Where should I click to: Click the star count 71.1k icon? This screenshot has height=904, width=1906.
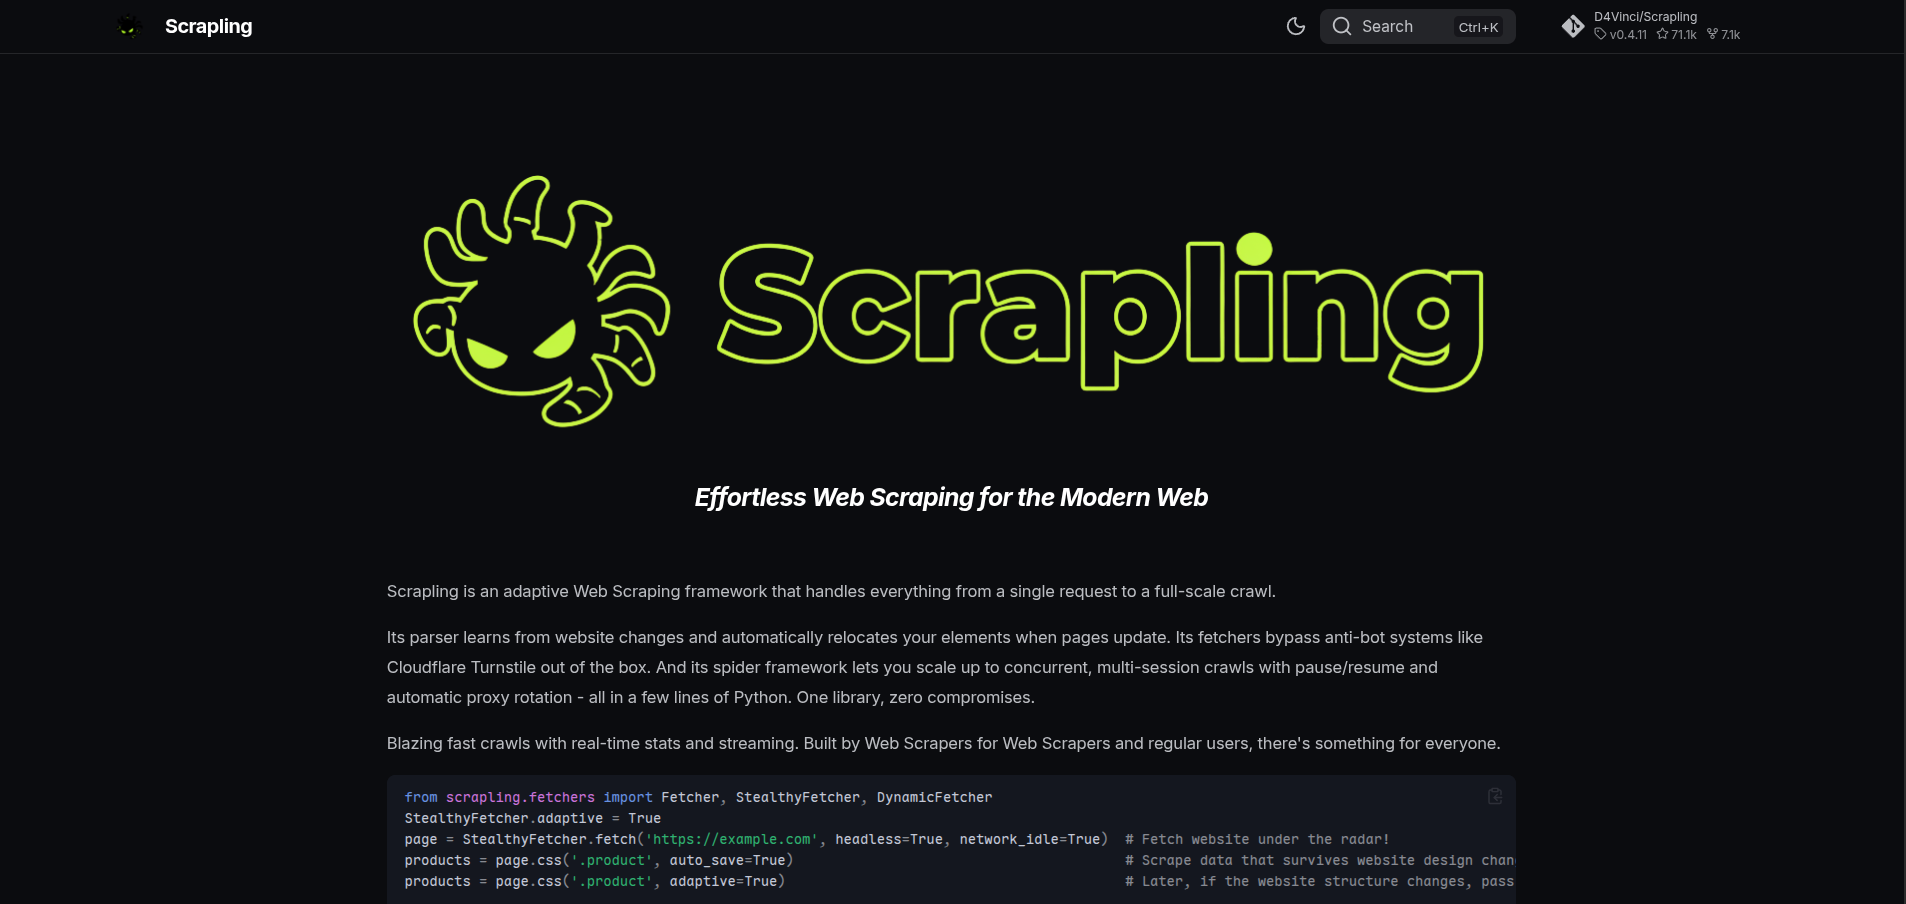tap(1662, 34)
